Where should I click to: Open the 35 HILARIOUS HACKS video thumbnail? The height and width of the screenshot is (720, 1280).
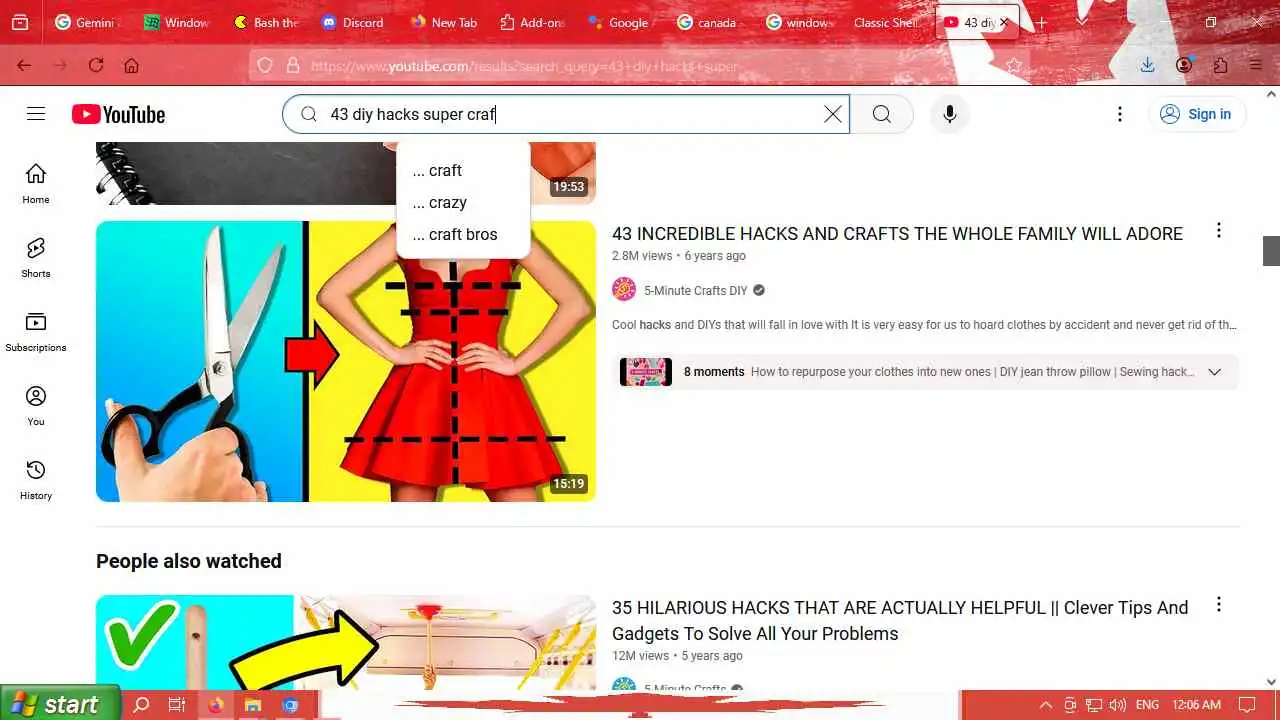tap(346, 642)
